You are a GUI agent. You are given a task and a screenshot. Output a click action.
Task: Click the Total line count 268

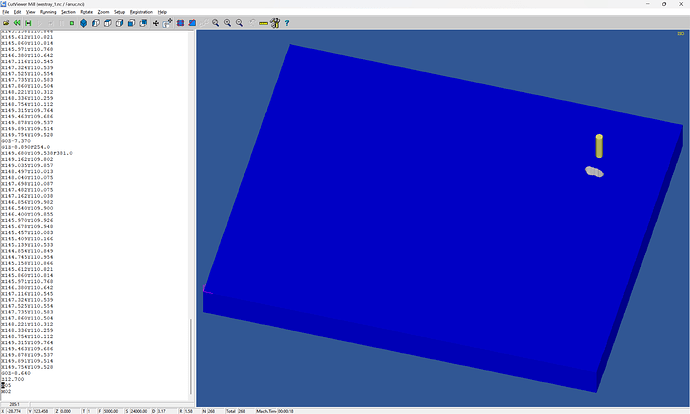pos(242,411)
